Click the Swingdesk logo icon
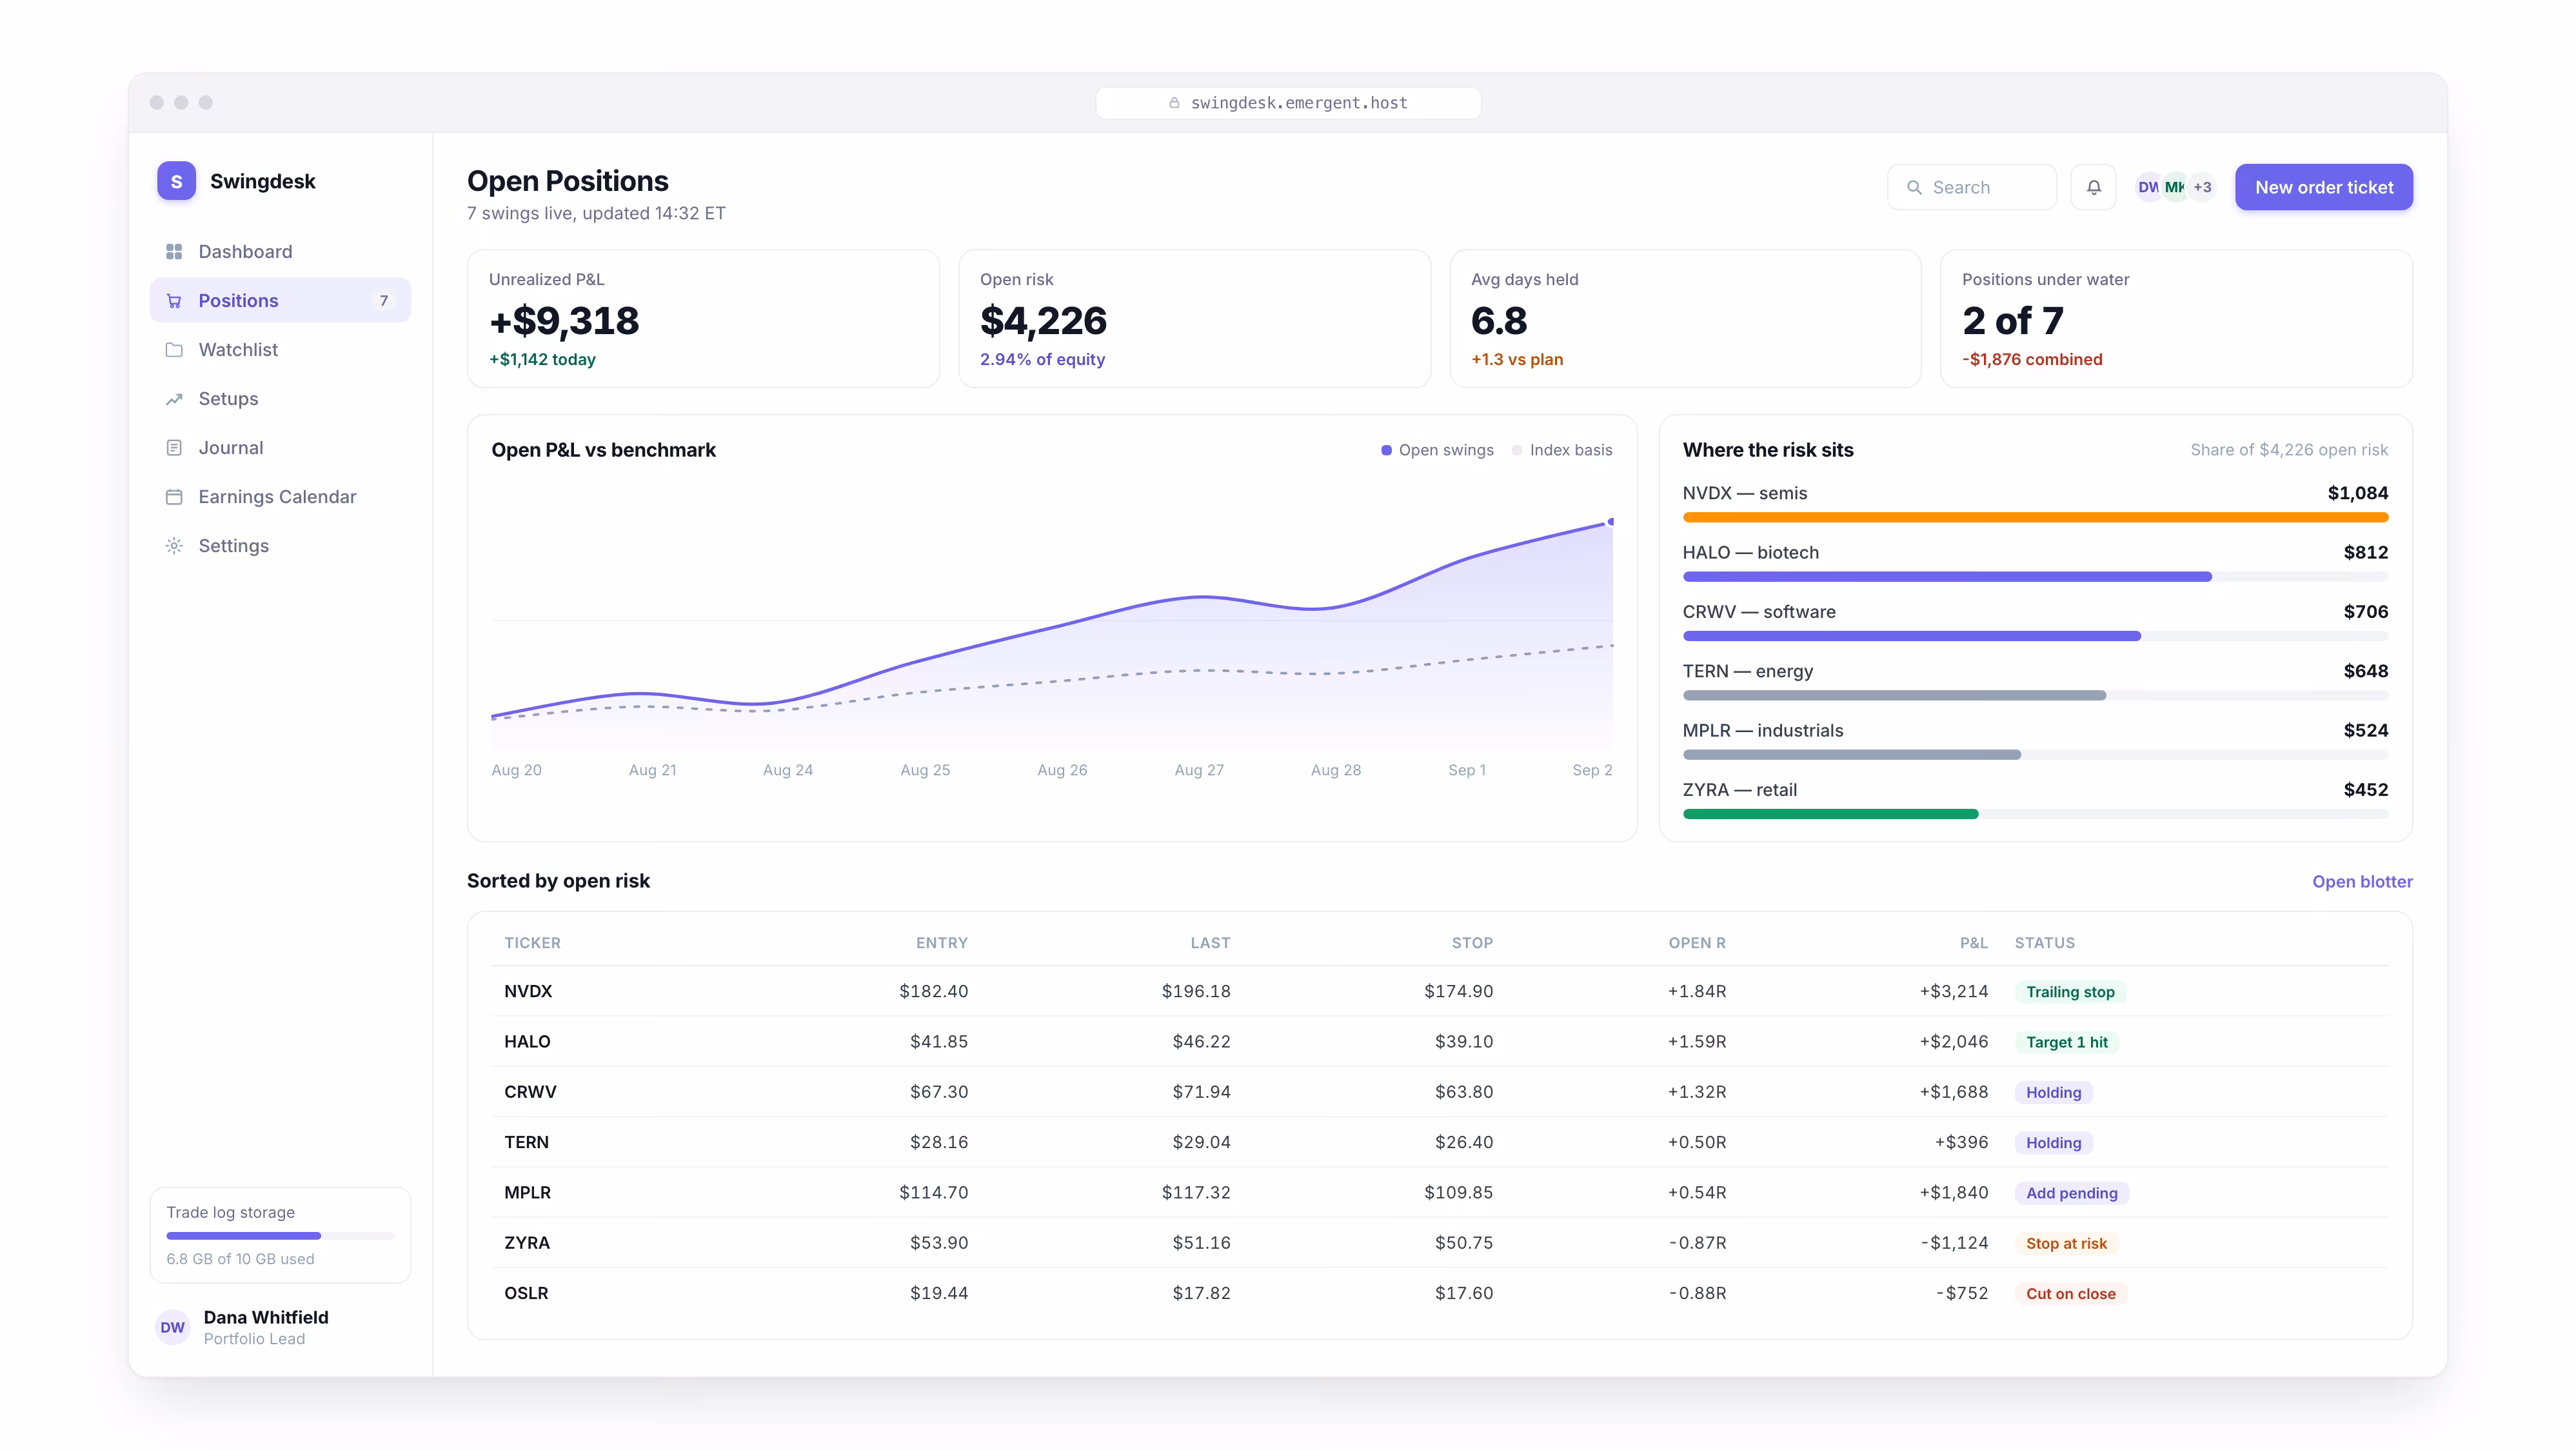Screen dimensions: 2576x1450 176,181
